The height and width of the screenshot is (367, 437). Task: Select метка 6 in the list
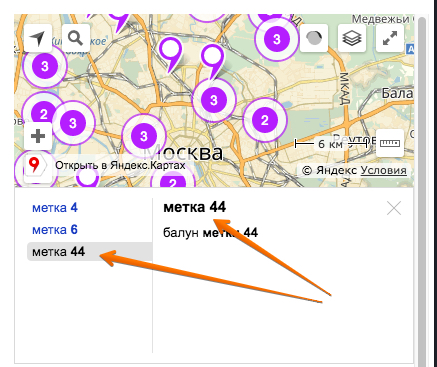(x=55, y=230)
